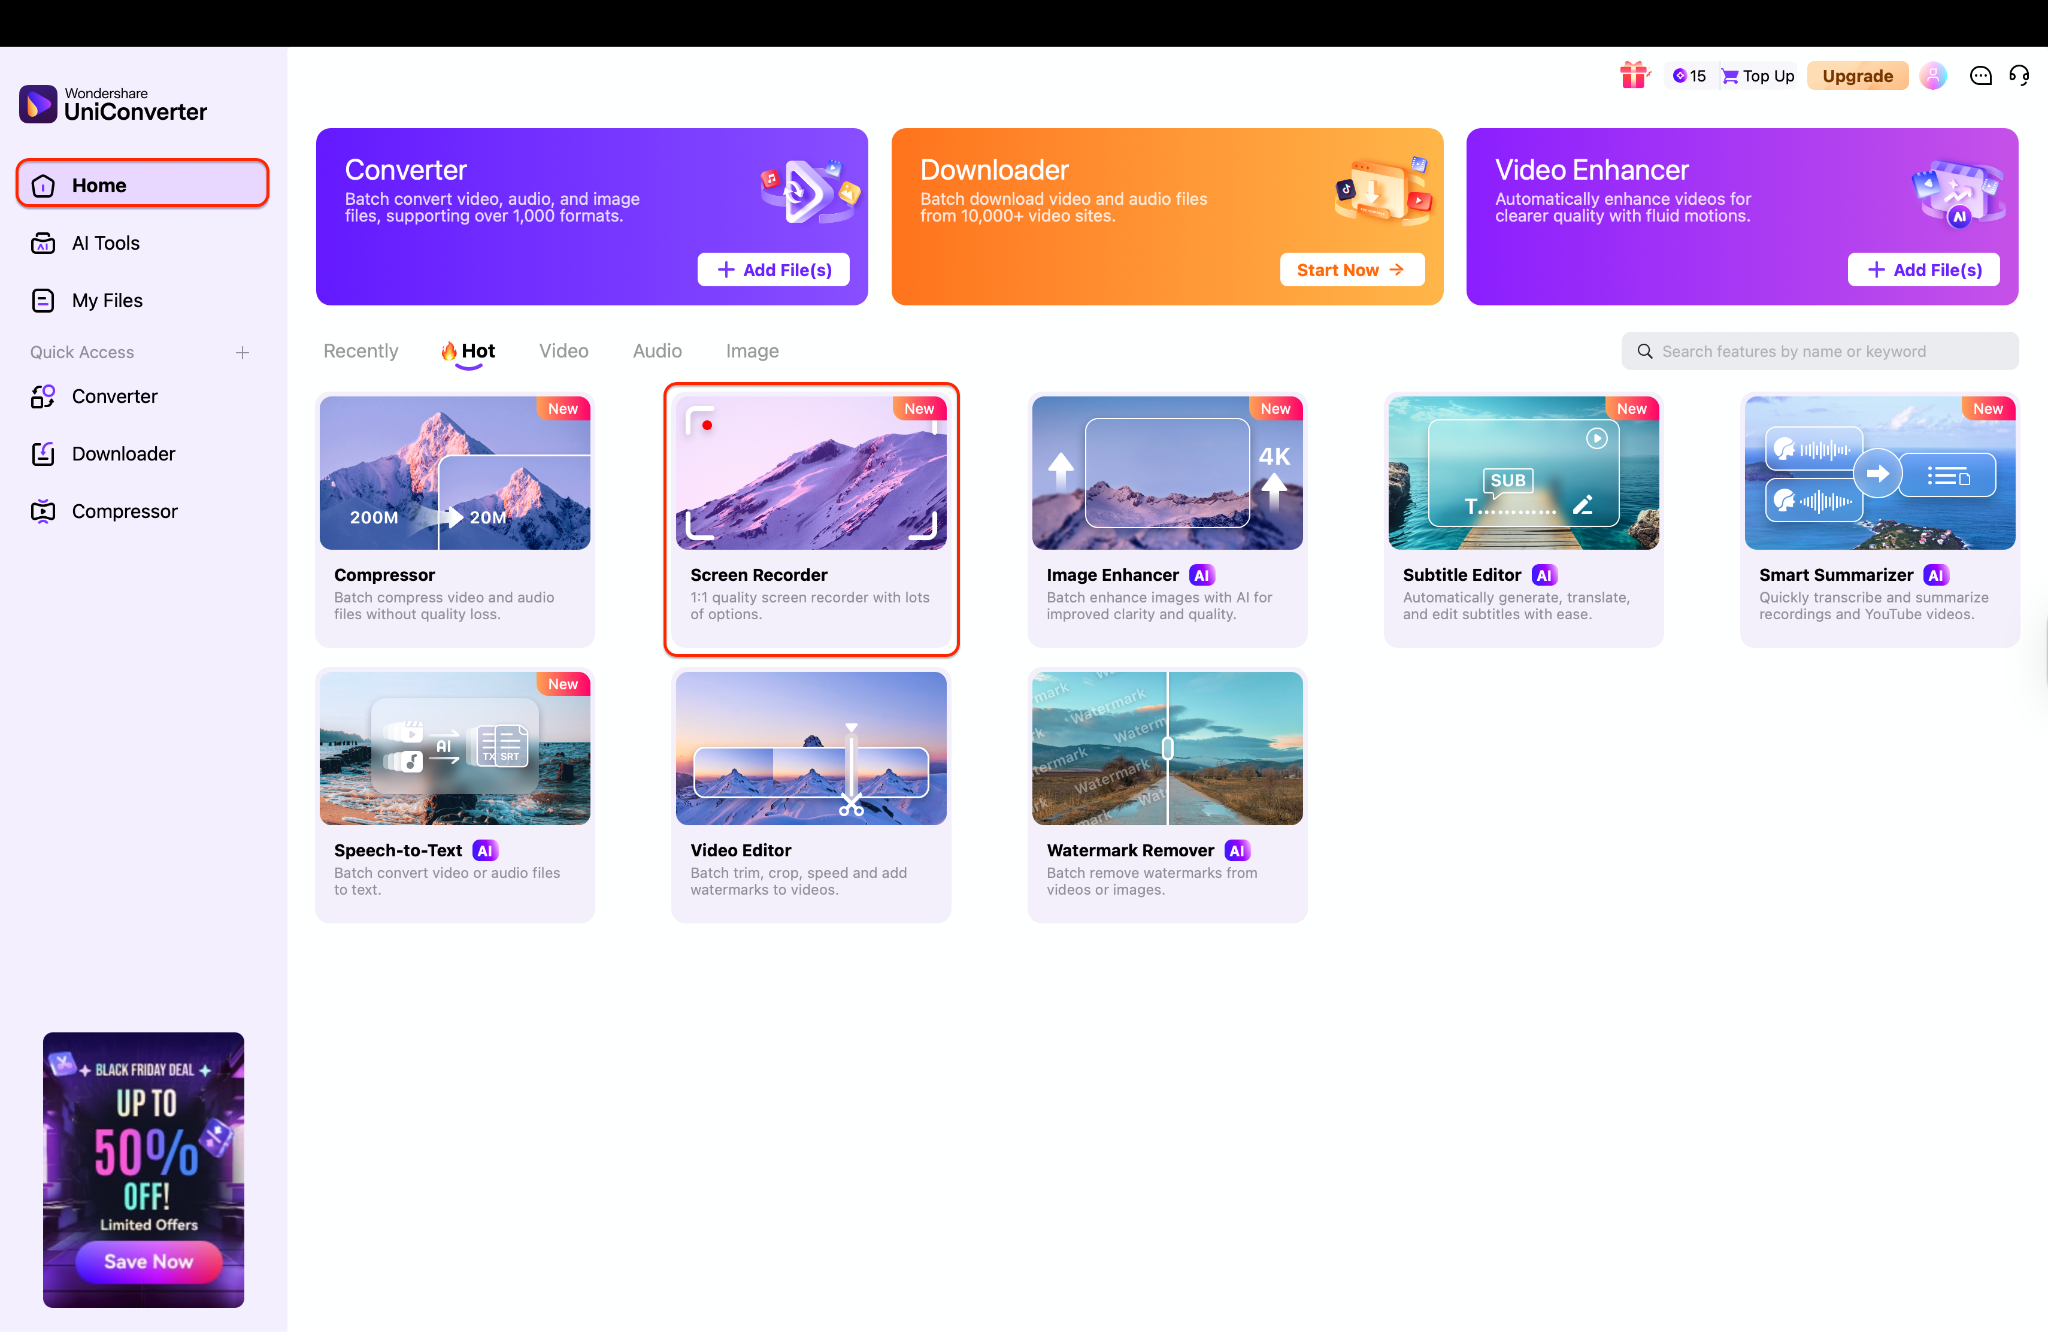Open the feedback chat icon
2048x1332 pixels.
coord(1980,75)
